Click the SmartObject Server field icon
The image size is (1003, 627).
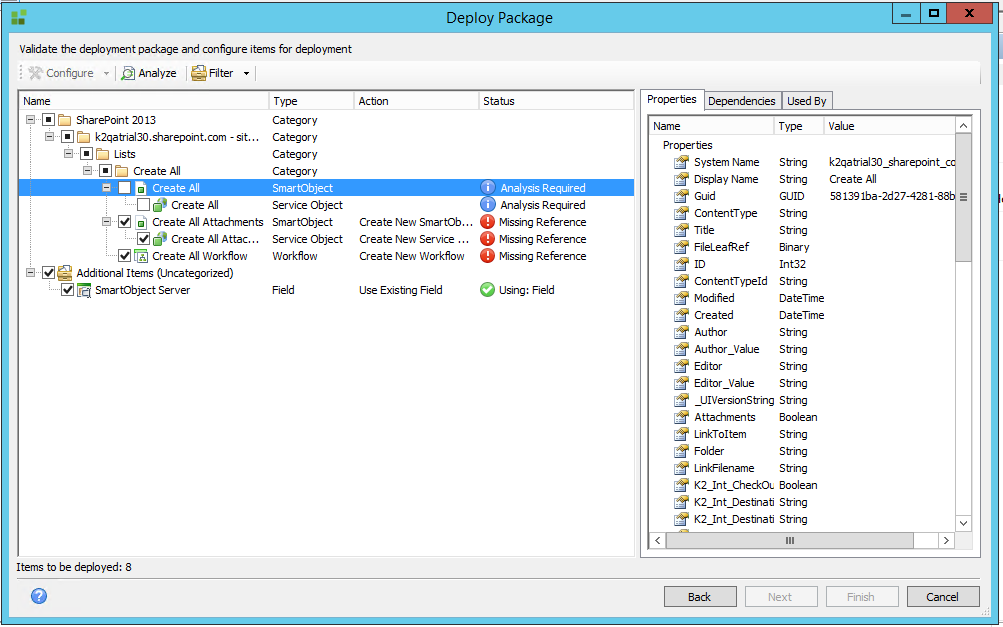point(85,290)
